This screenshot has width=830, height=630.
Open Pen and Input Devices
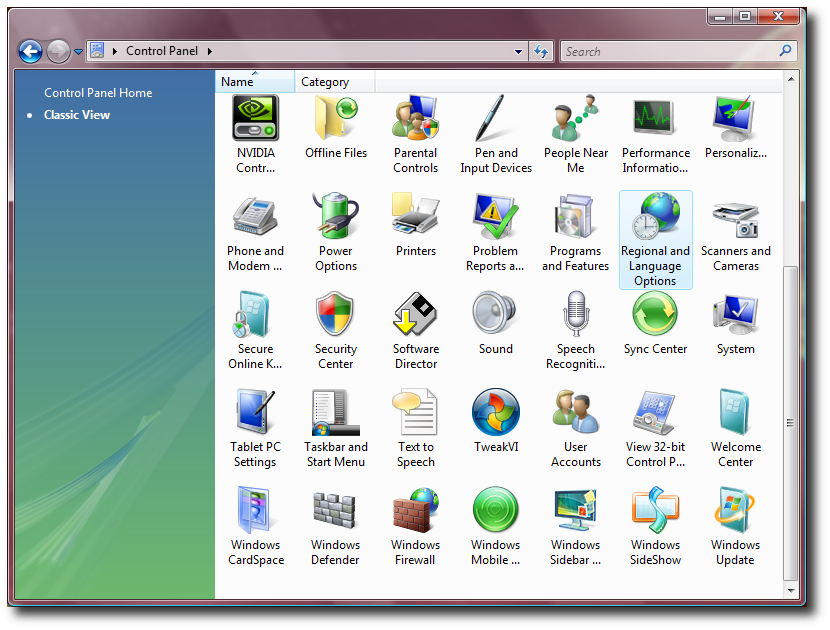pyautogui.click(x=496, y=134)
